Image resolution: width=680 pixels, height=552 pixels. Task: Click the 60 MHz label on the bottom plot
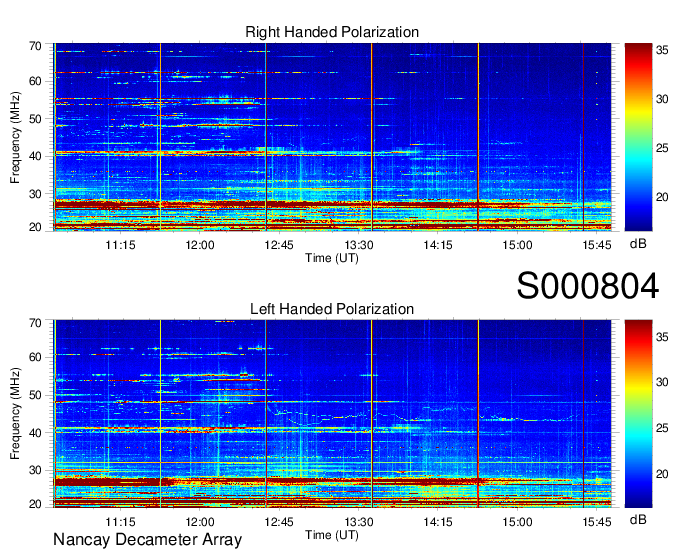35,358
